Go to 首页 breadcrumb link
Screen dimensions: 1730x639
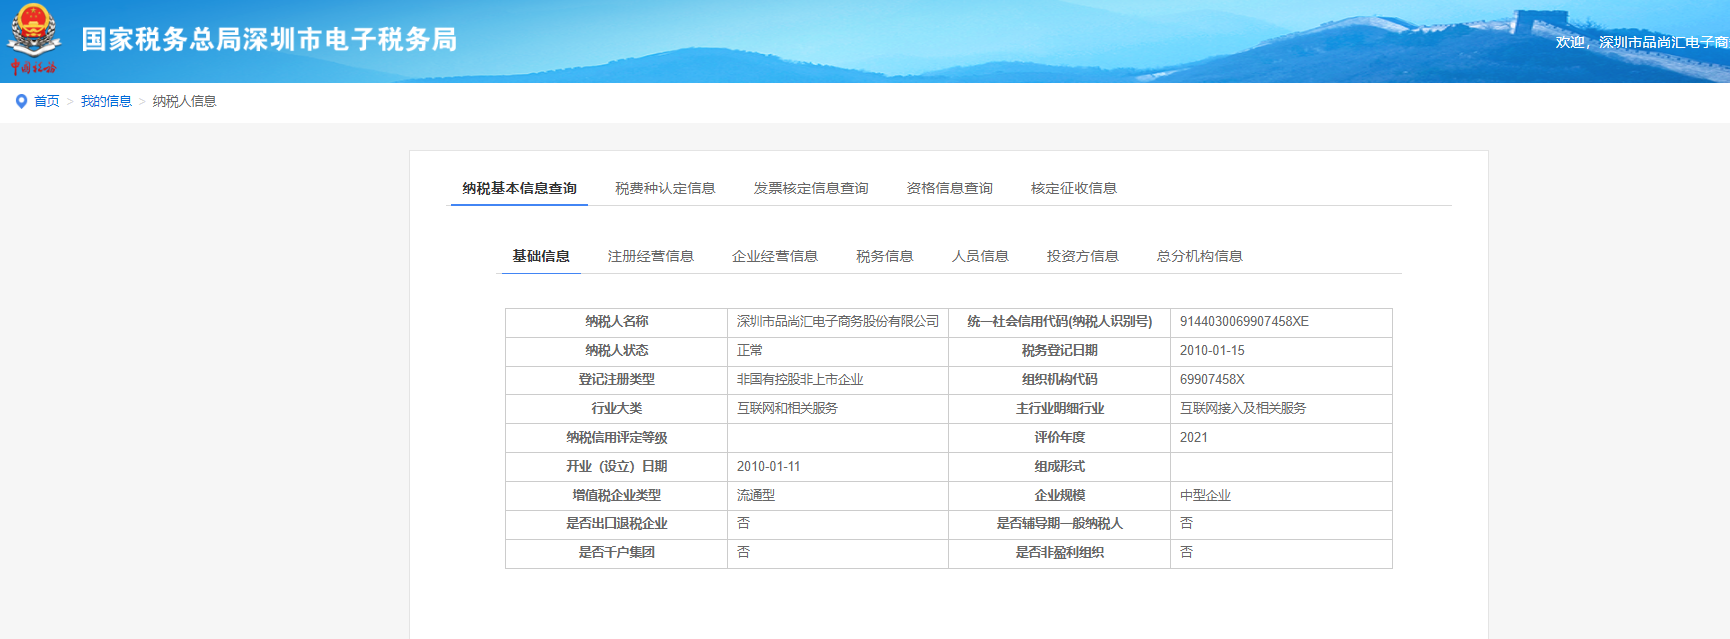(x=47, y=101)
